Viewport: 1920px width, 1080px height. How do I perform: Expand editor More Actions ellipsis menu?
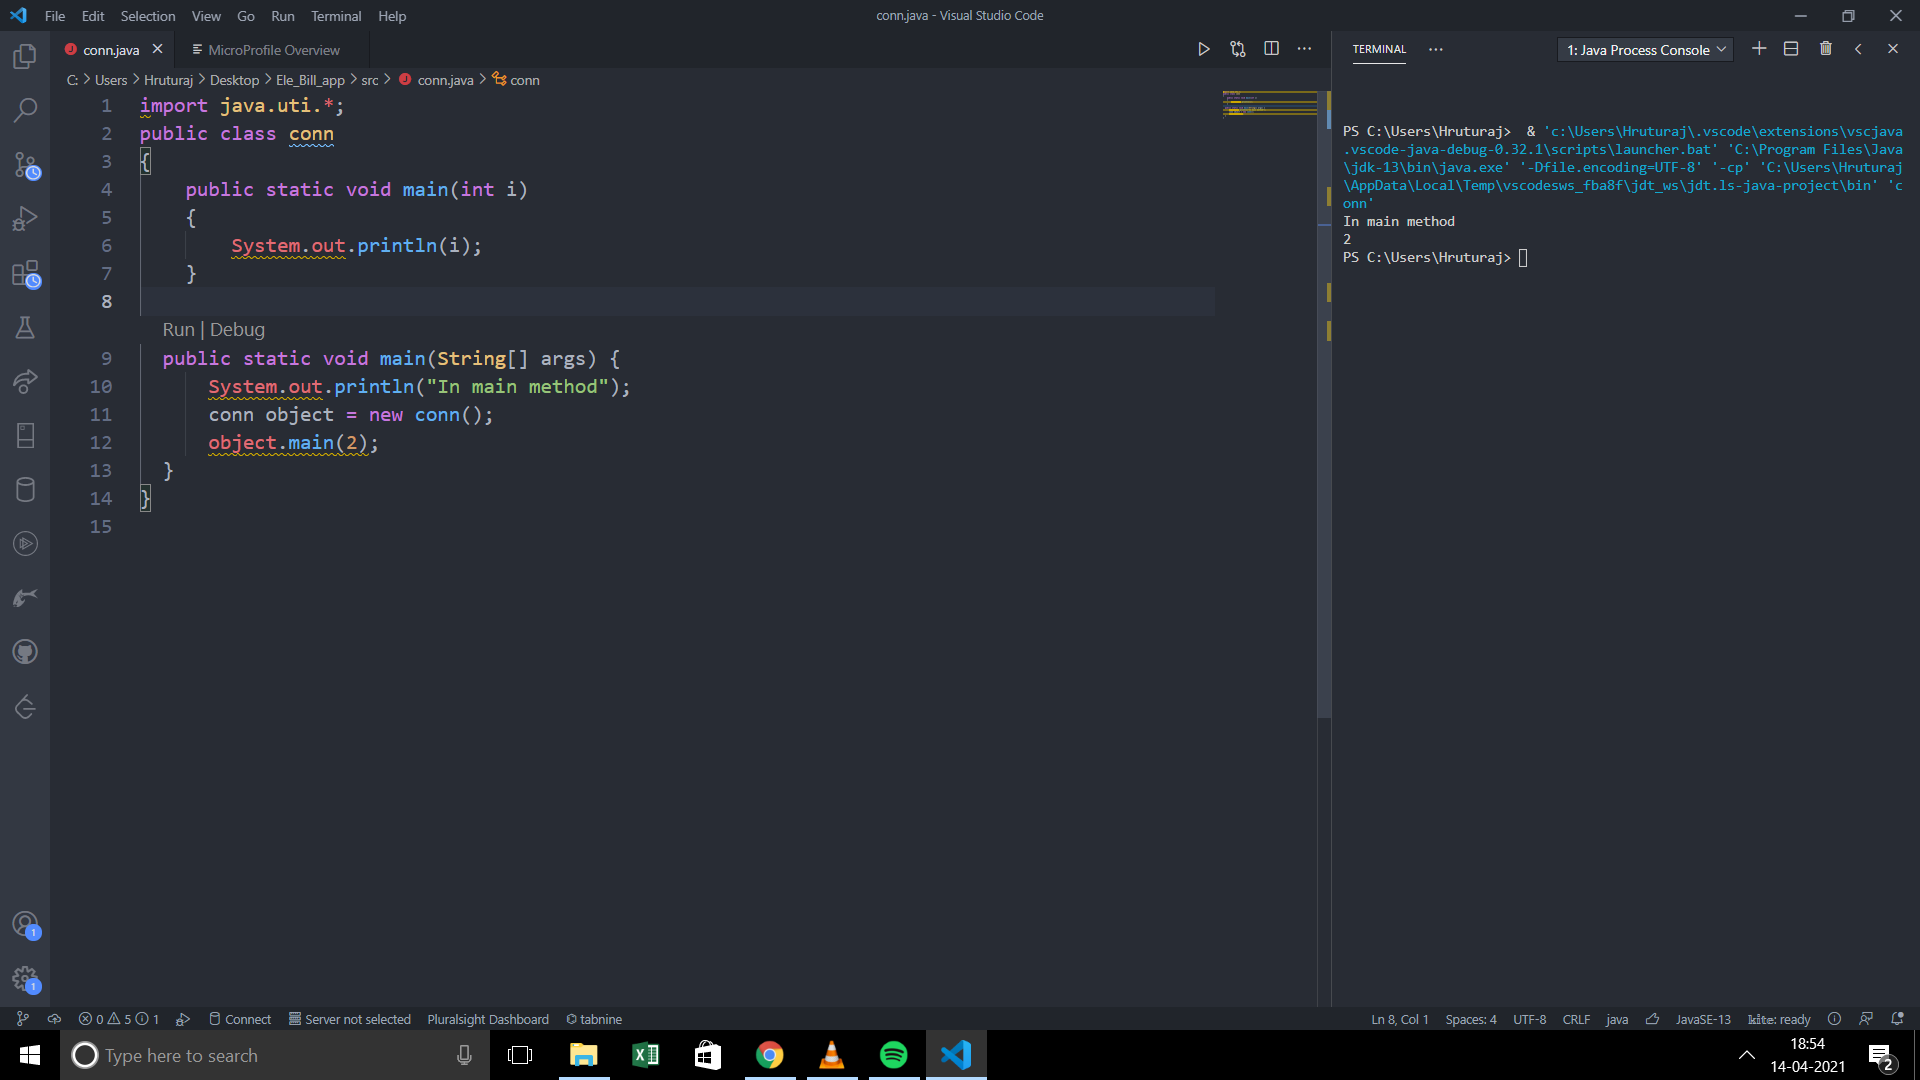[1304, 49]
